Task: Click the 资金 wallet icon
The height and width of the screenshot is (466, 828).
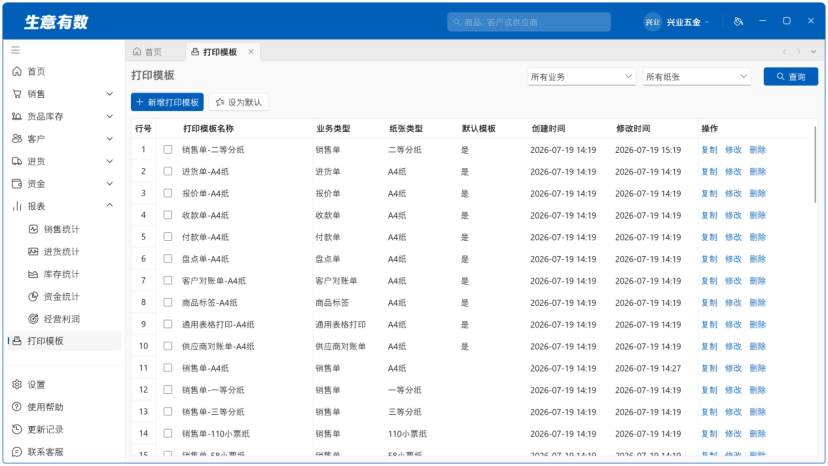Action: [17, 184]
